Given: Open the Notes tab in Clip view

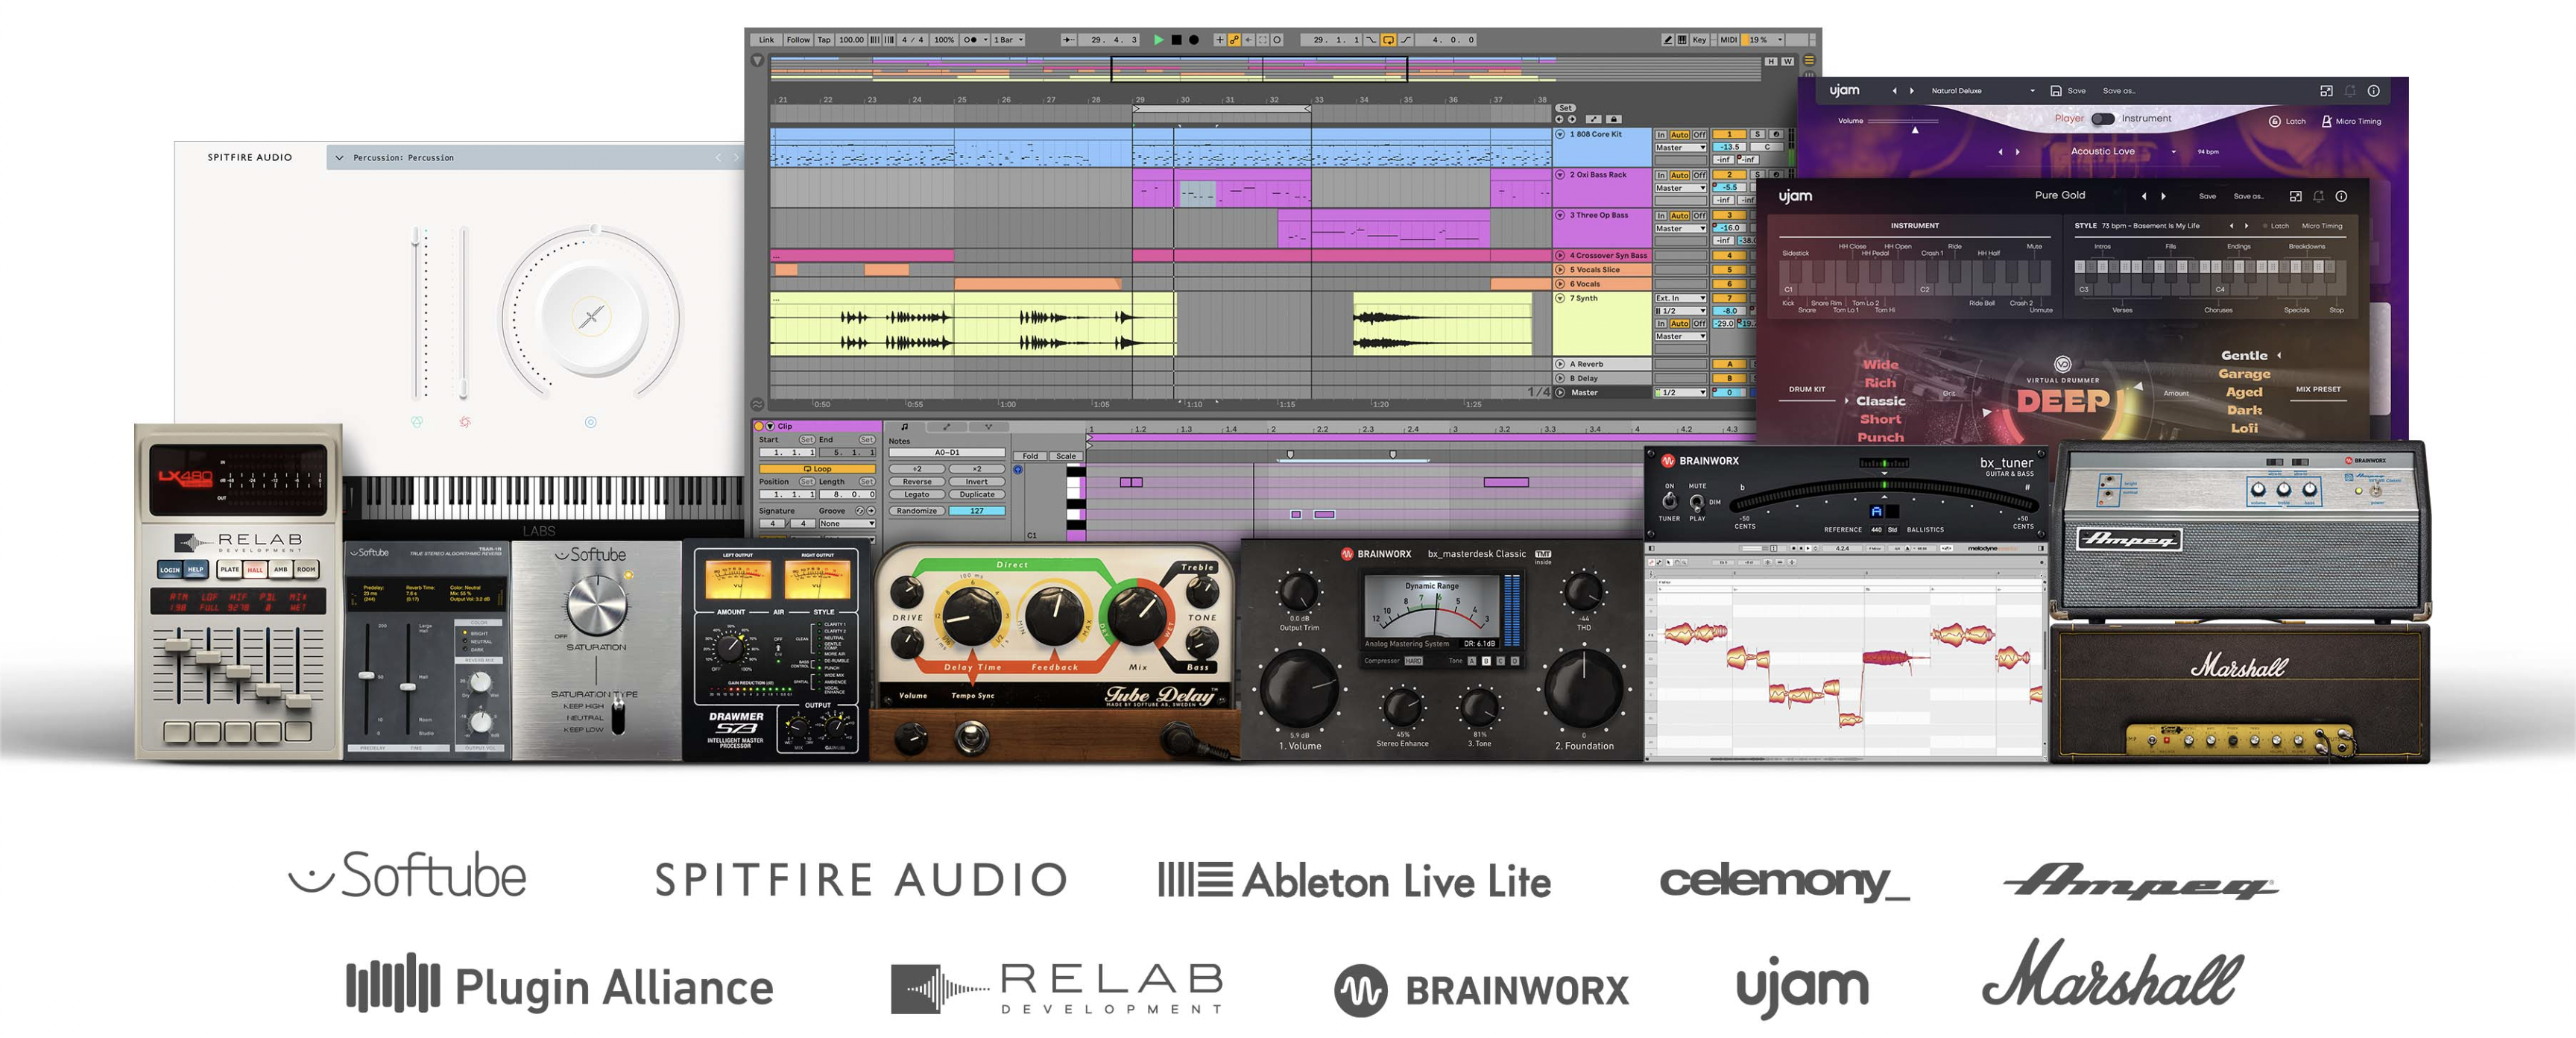Looking at the screenshot, I should pos(905,427).
